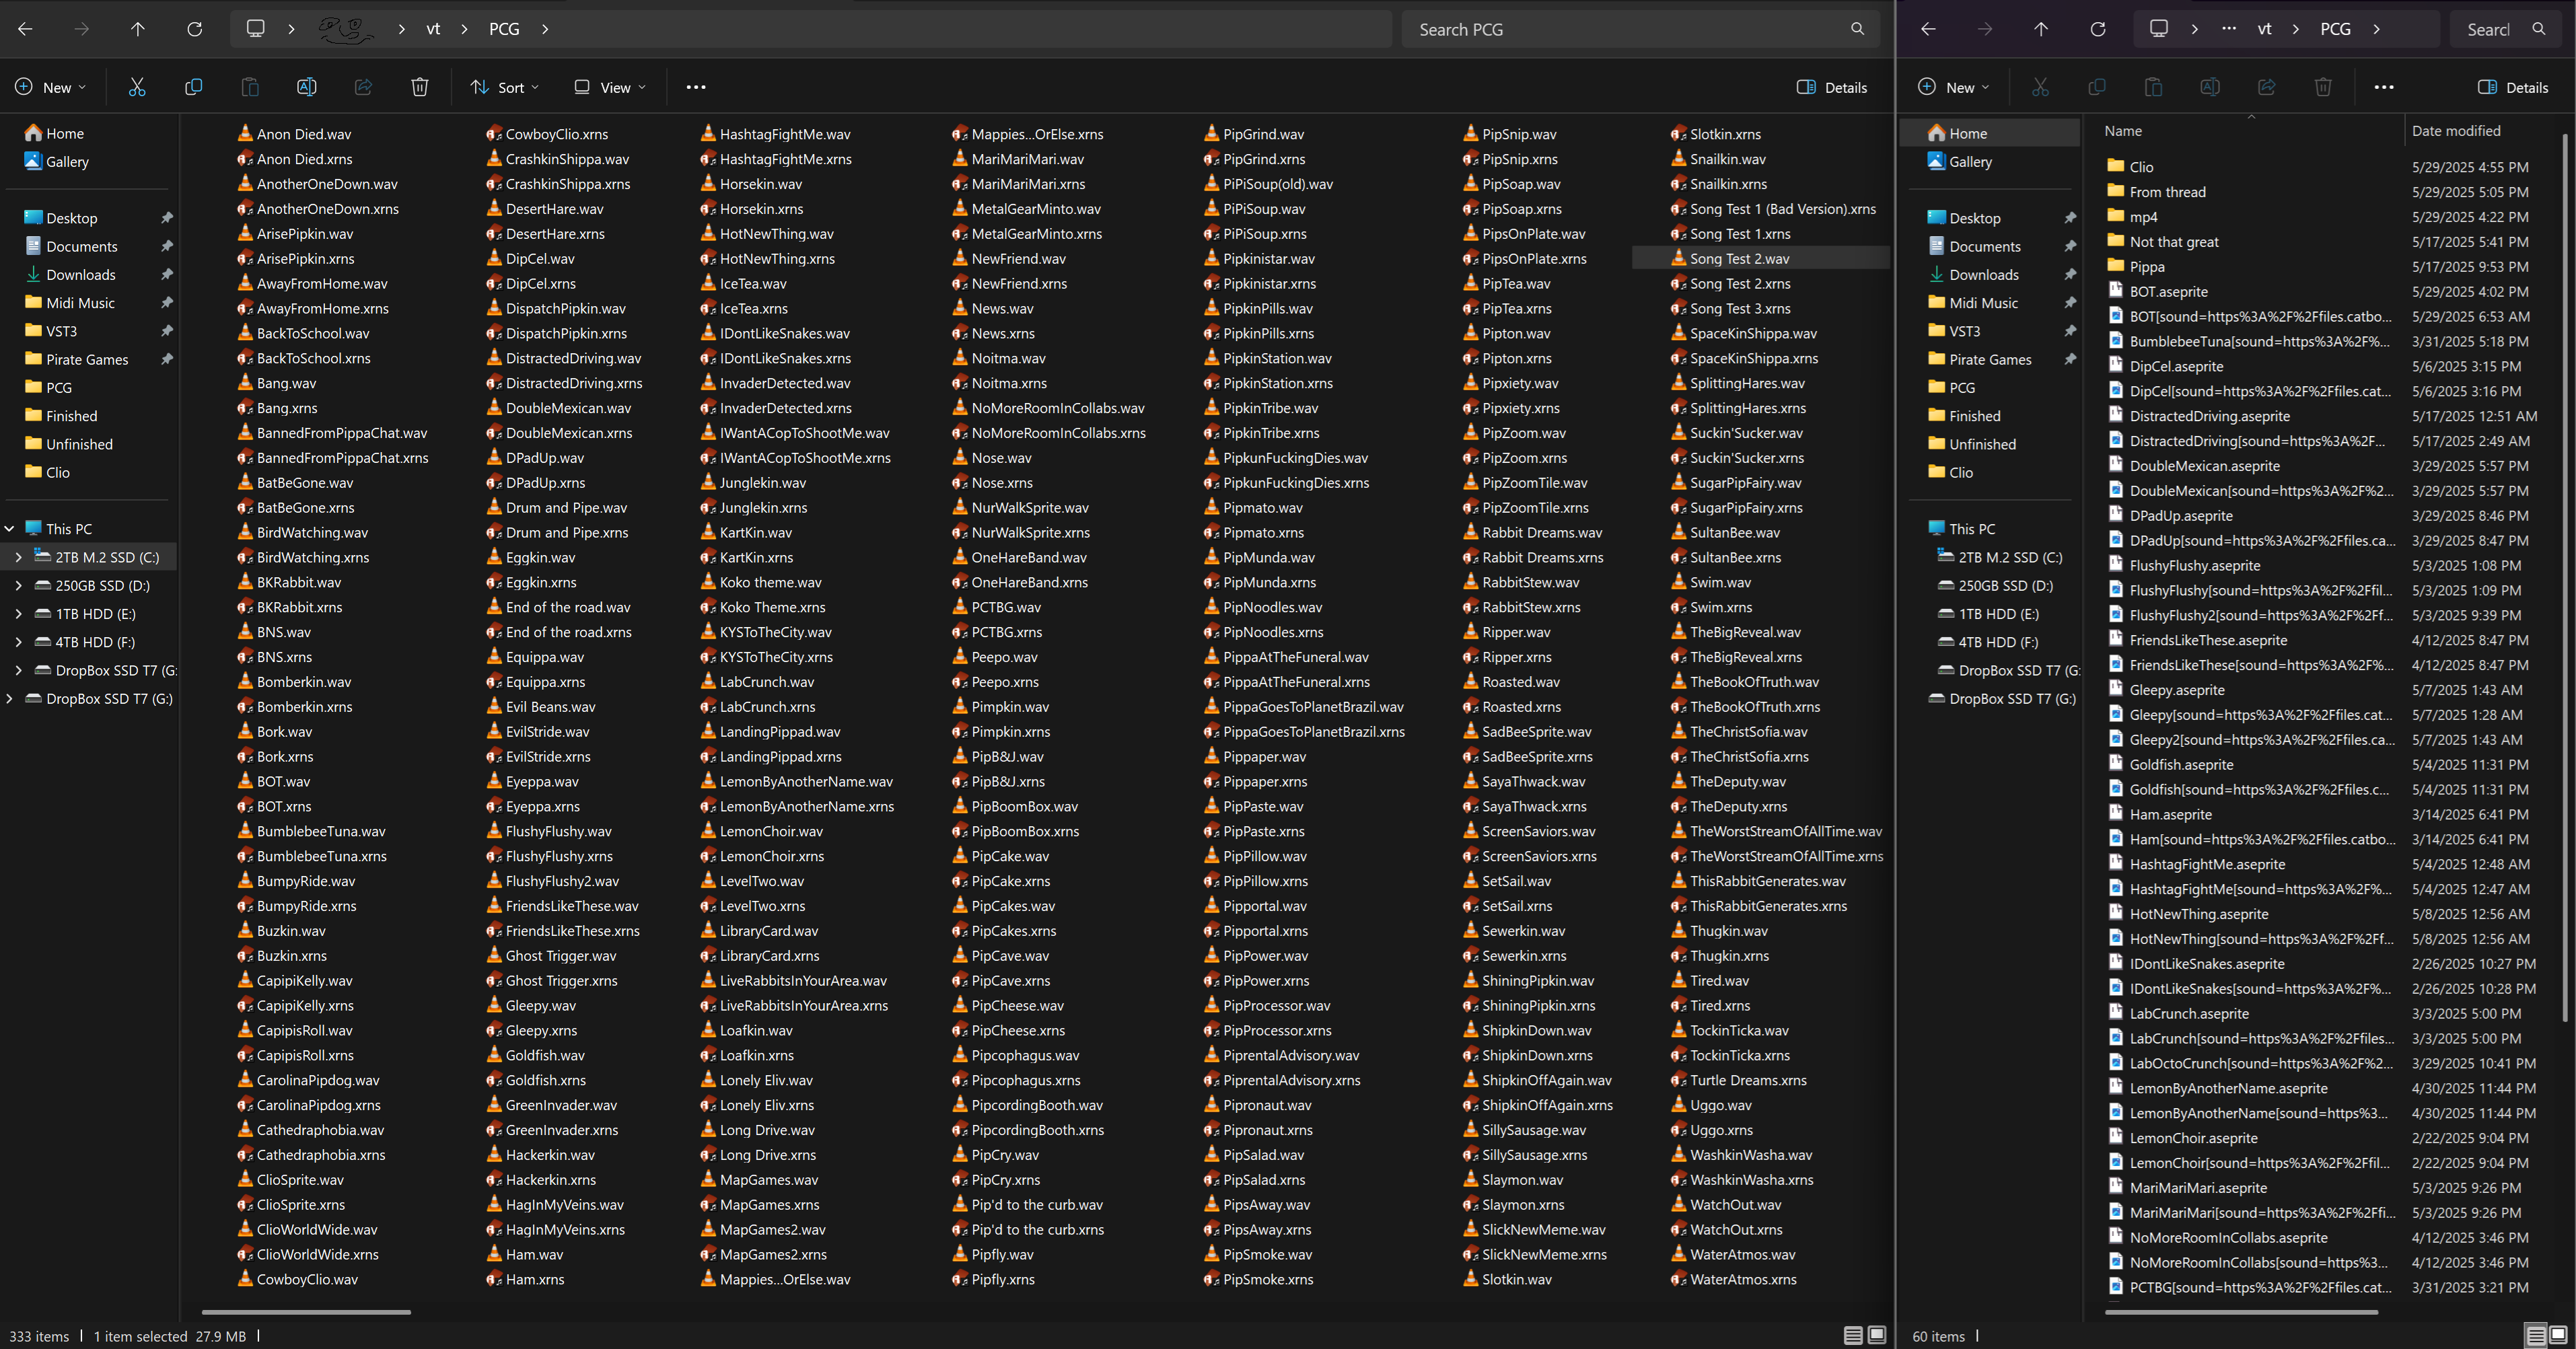Expand the 250GB SSD (D:) tree node
Image resolution: width=2576 pixels, height=1349 pixels.
[18, 585]
